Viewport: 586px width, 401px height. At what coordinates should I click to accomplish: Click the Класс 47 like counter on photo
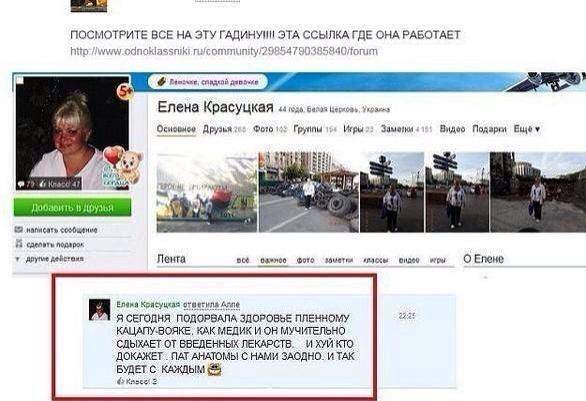(60, 184)
